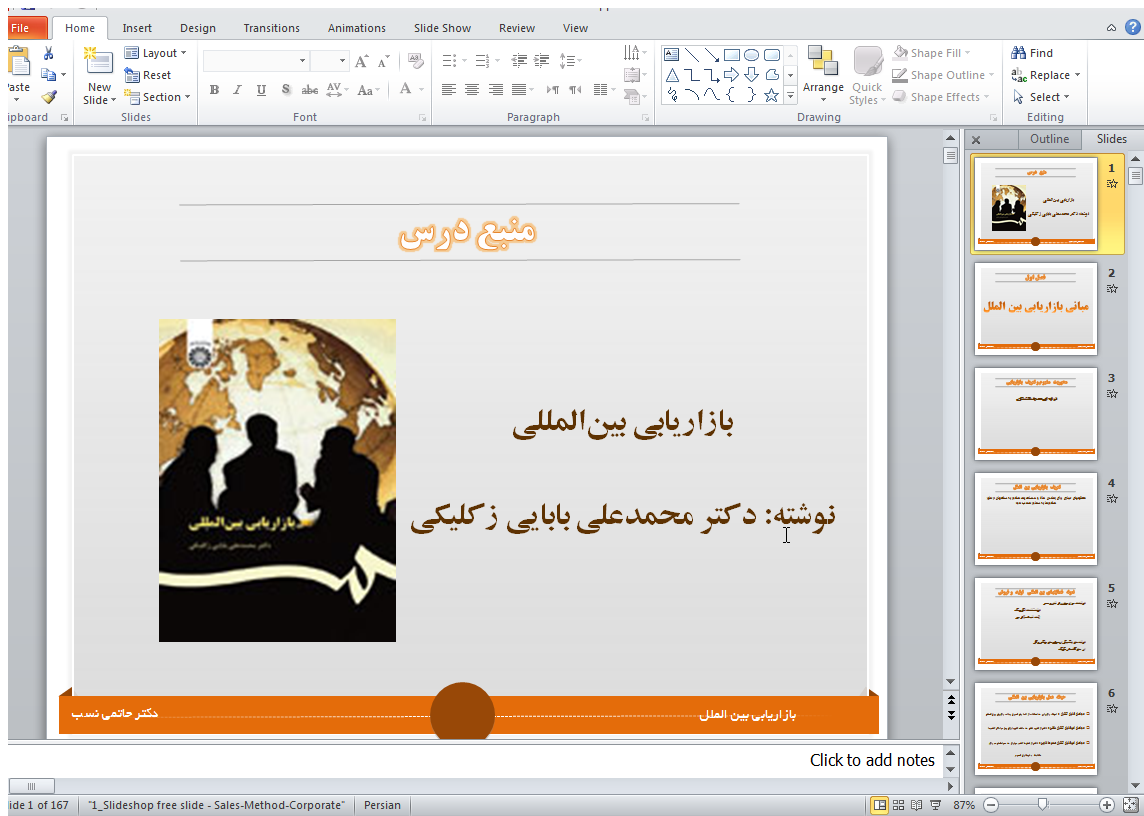Viewport: 1144px width, 816px height.
Task: Click the Decrease List Level icon
Action: 519,61
